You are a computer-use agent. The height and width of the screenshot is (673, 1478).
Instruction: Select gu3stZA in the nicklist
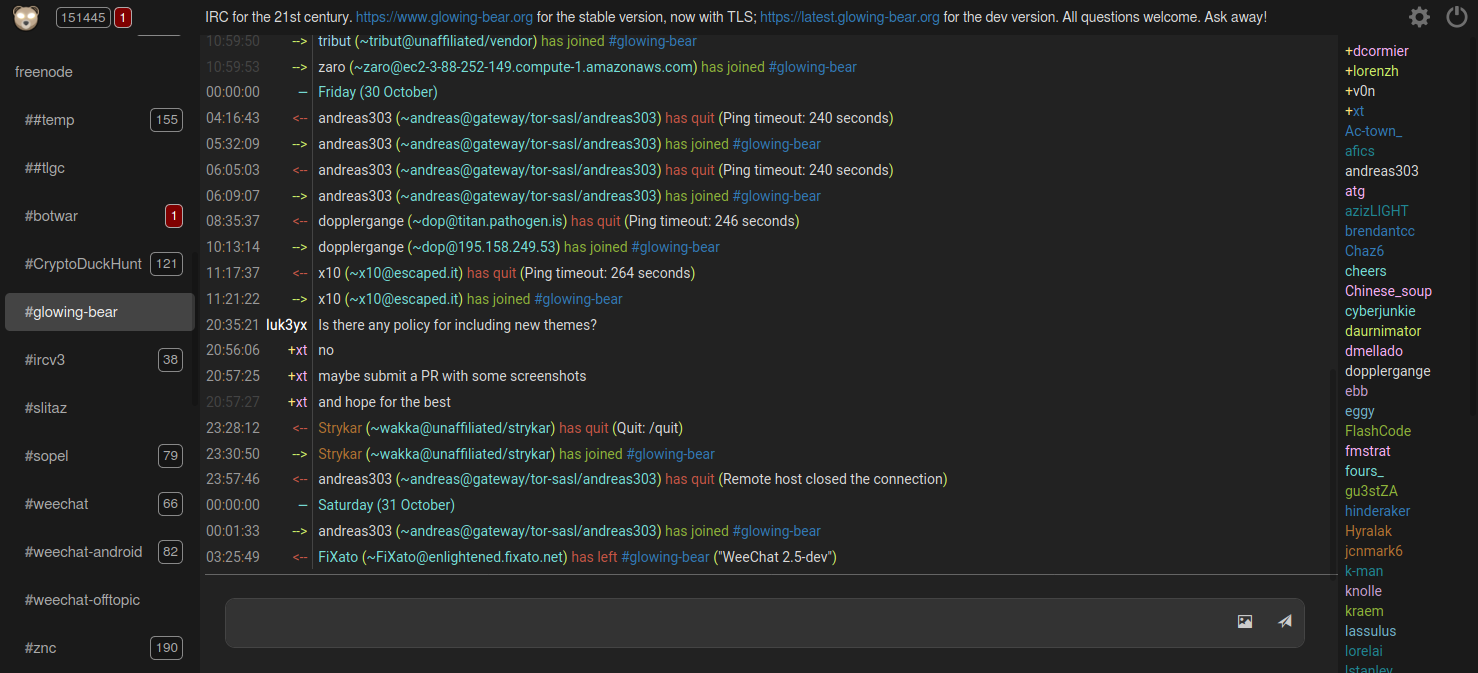point(1371,491)
